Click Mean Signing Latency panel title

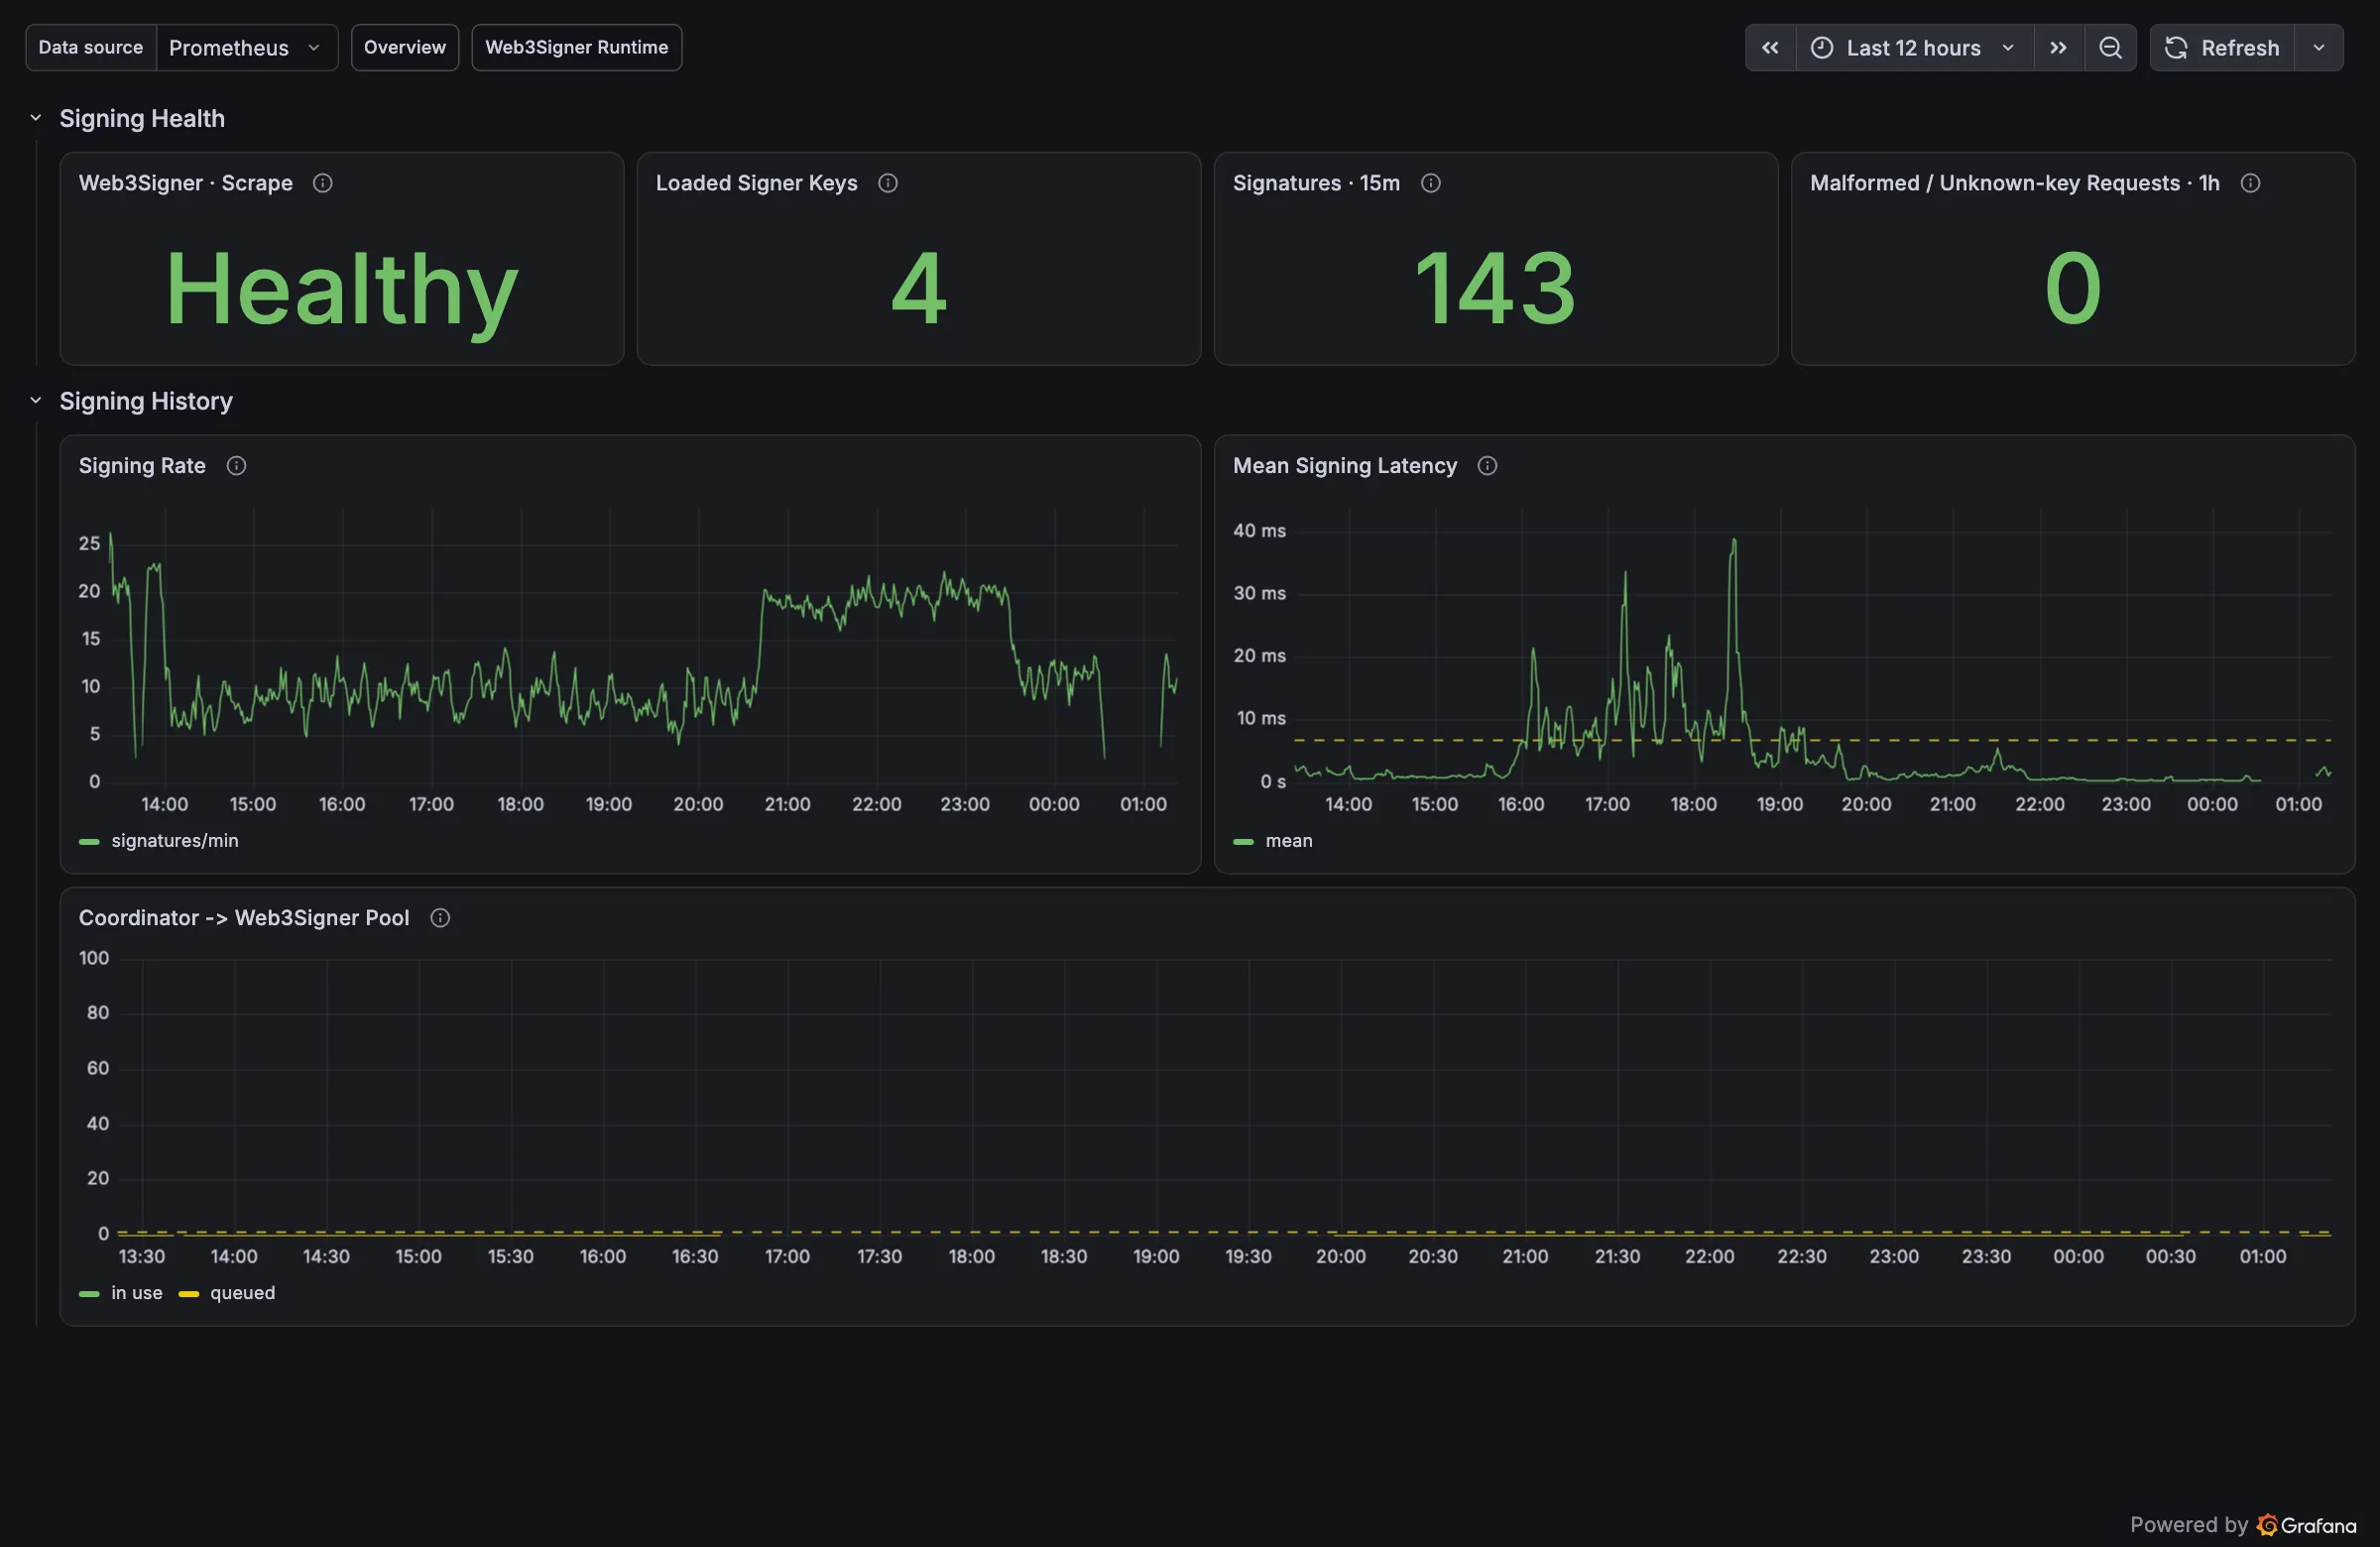click(x=1345, y=466)
